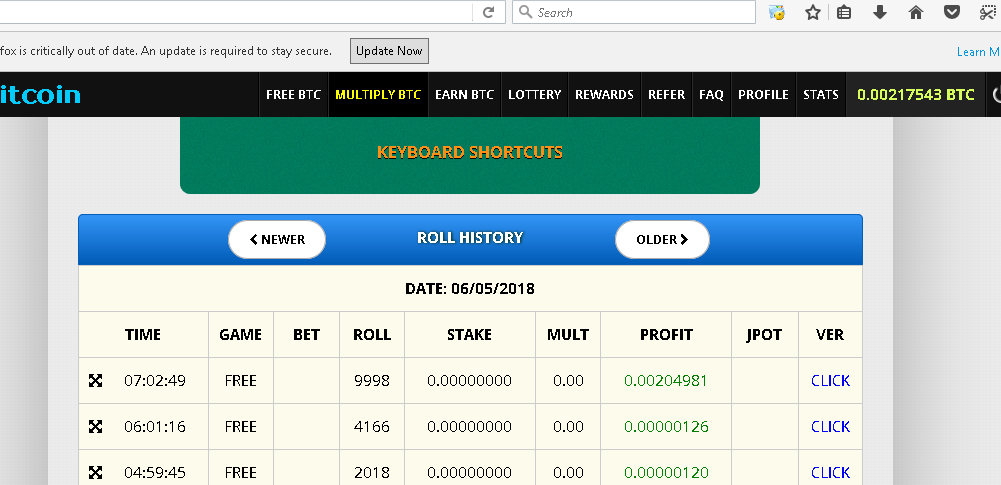
Task: Verify the 06:01:16 roll via CLICK link
Action: 831,427
